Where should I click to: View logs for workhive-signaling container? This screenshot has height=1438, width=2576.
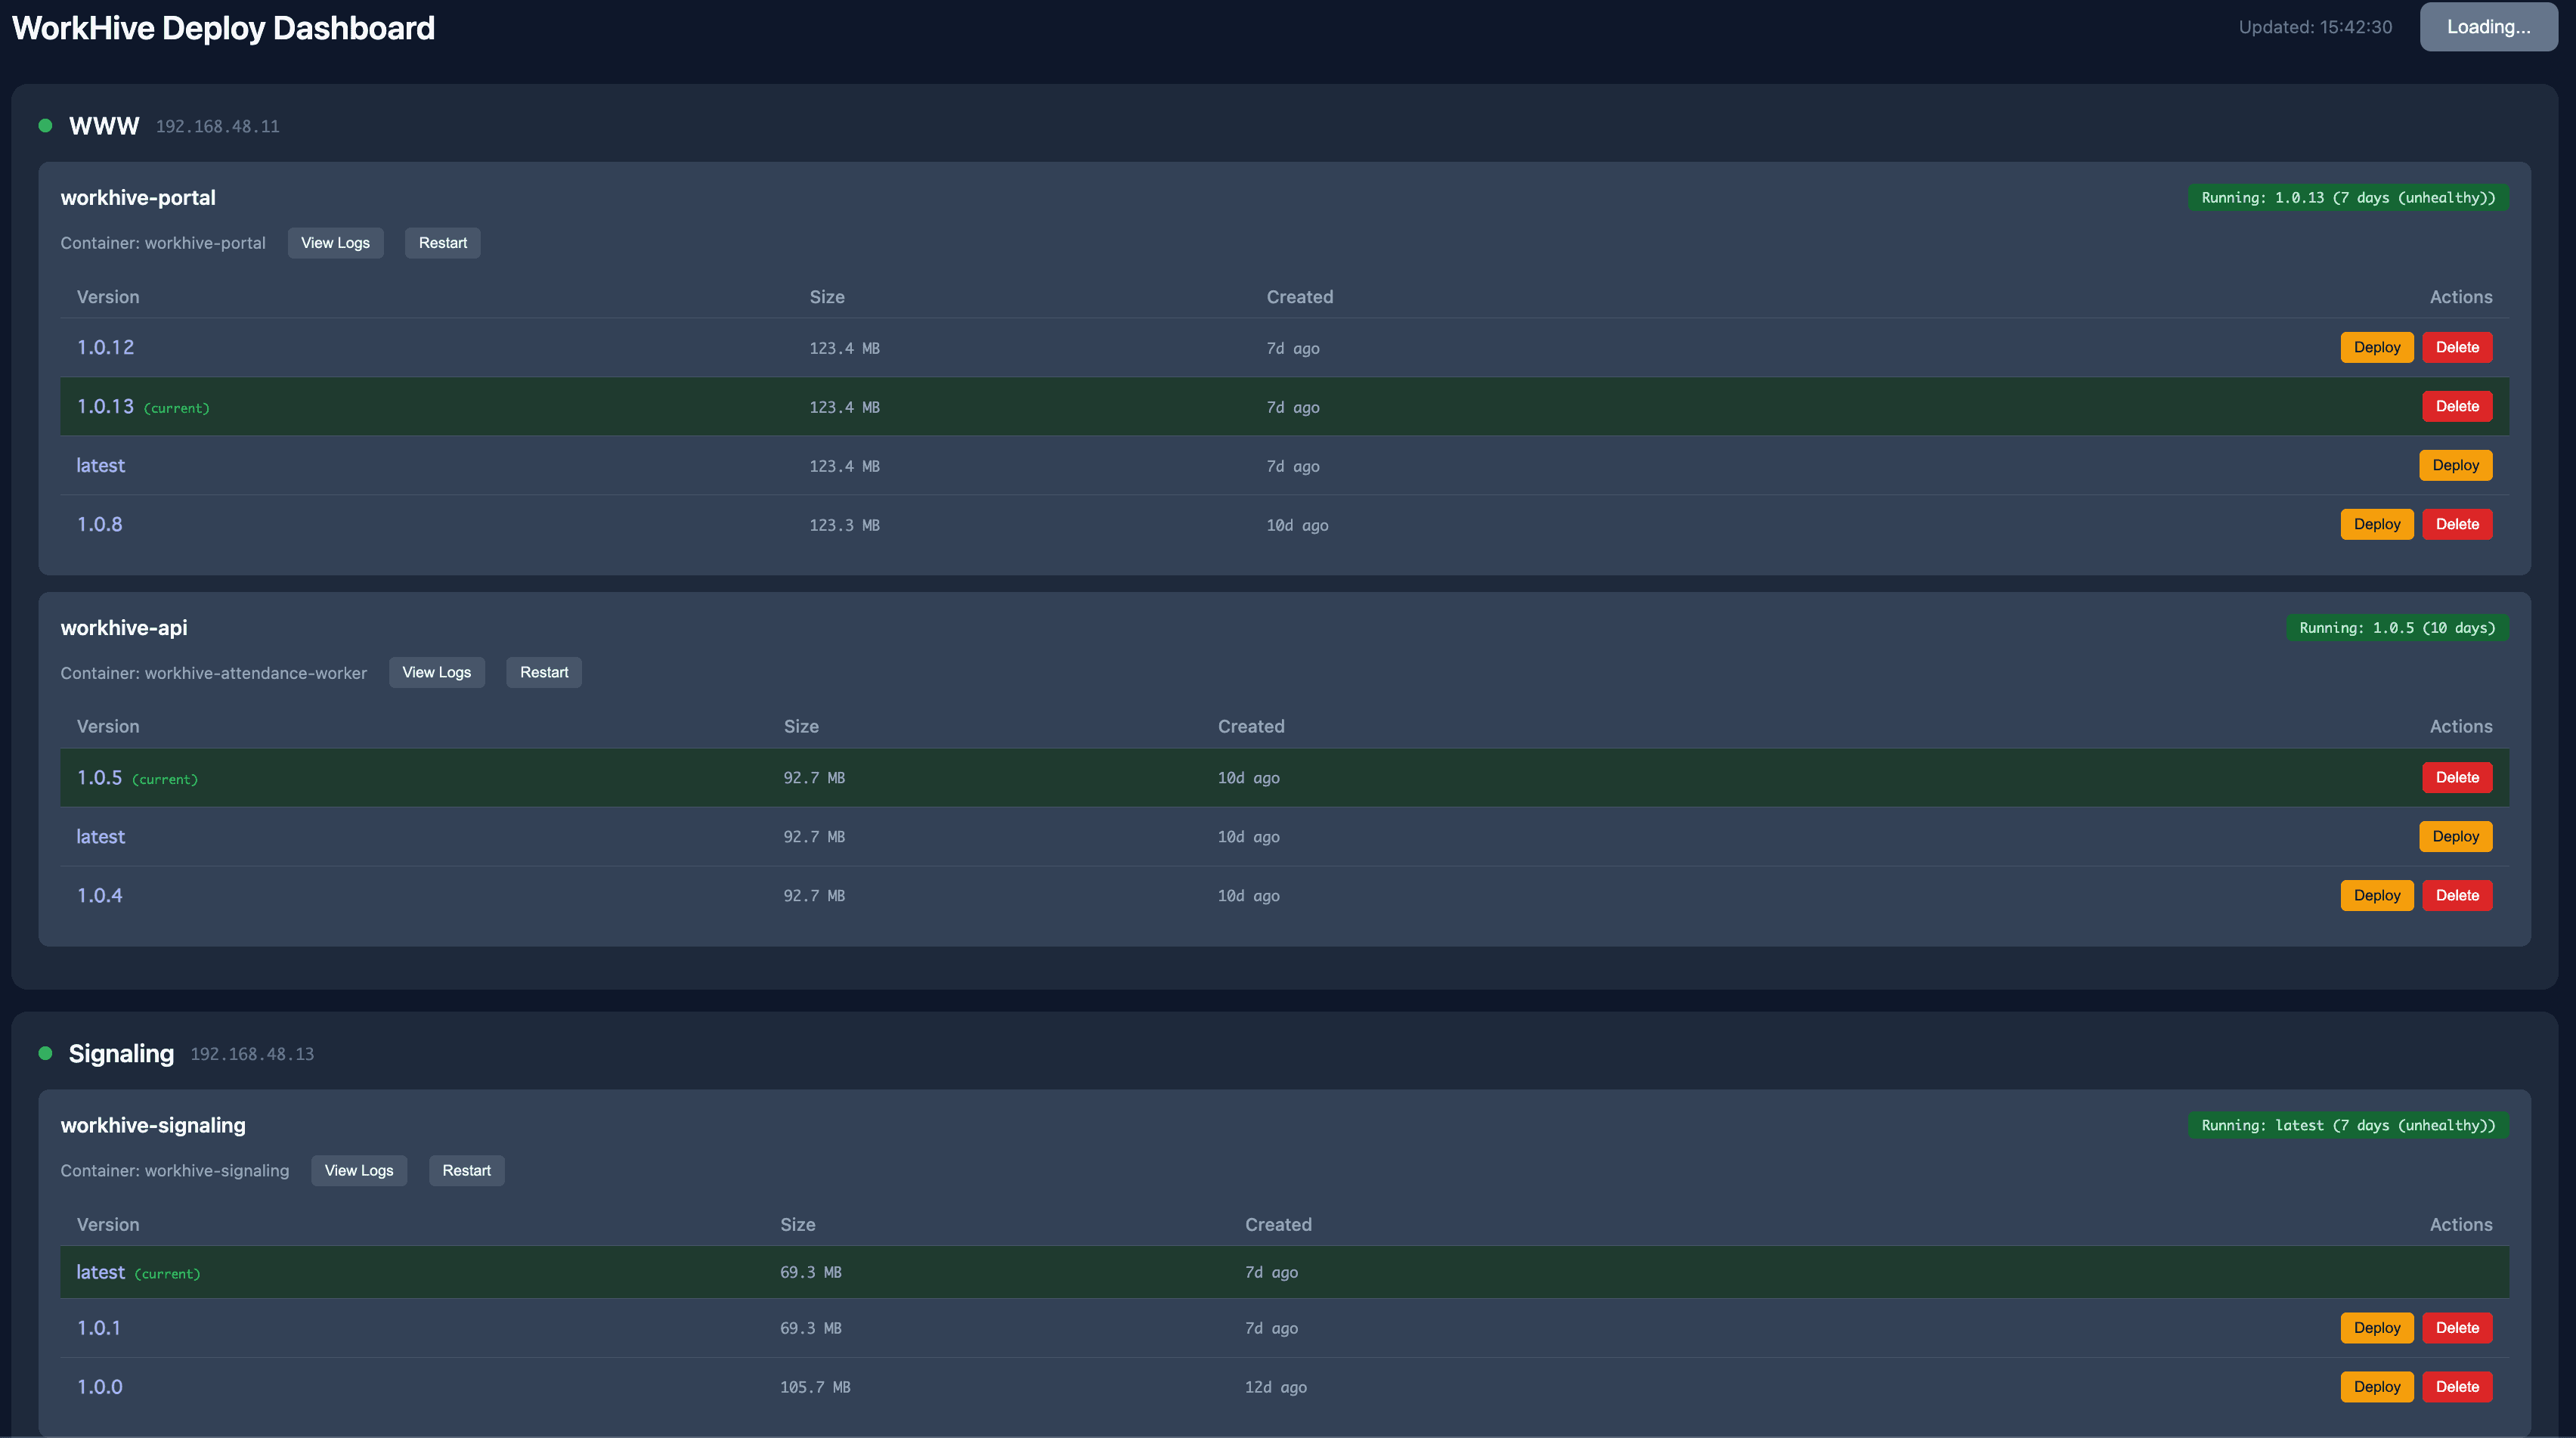point(358,1170)
